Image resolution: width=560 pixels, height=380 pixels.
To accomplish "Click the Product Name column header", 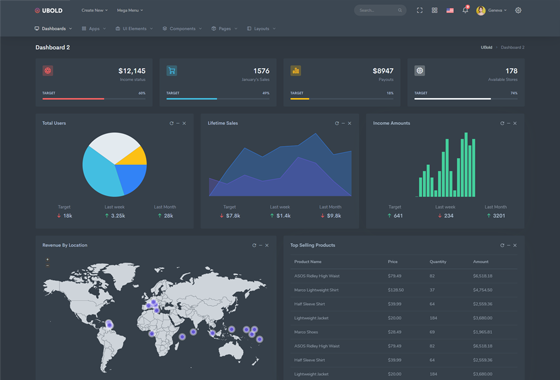I will [x=308, y=262].
